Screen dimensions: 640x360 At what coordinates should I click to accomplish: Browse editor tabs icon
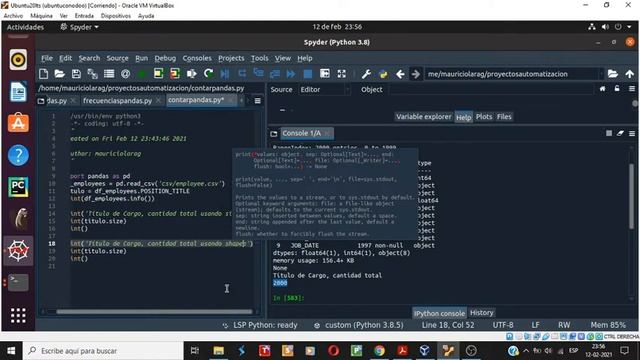click(x=41, y=101)
